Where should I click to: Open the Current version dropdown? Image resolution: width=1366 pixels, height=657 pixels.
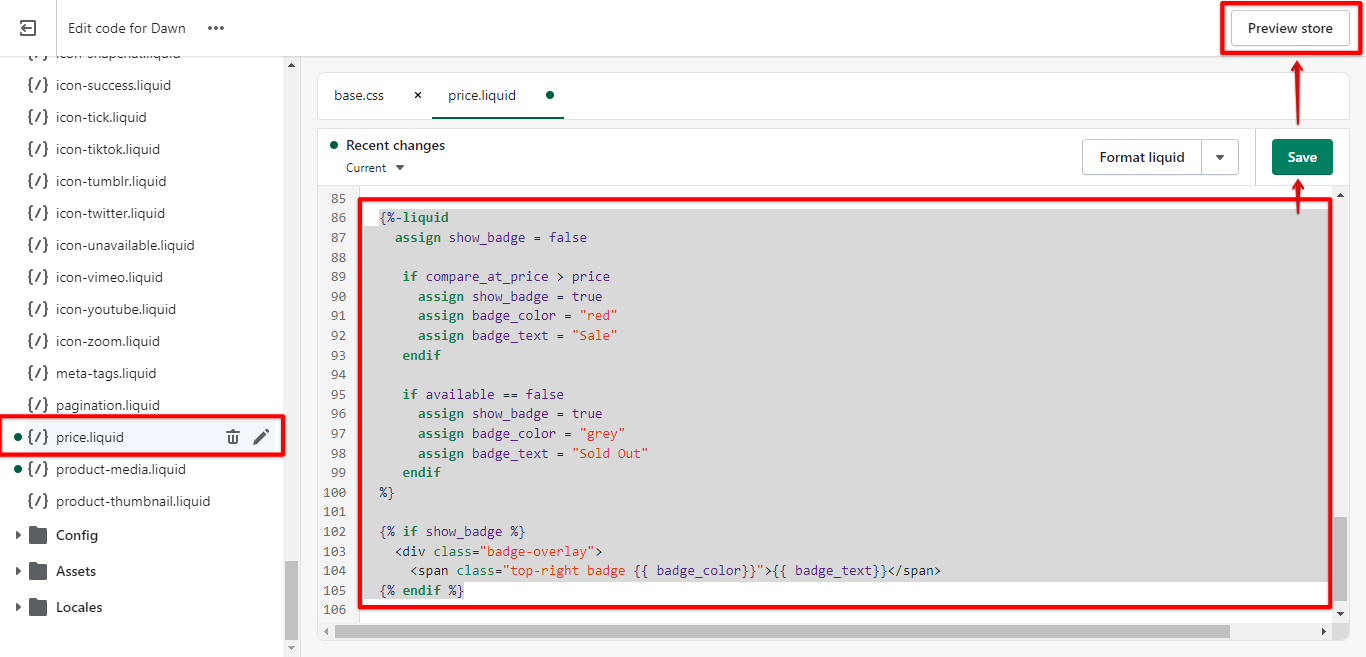[375, 168]
